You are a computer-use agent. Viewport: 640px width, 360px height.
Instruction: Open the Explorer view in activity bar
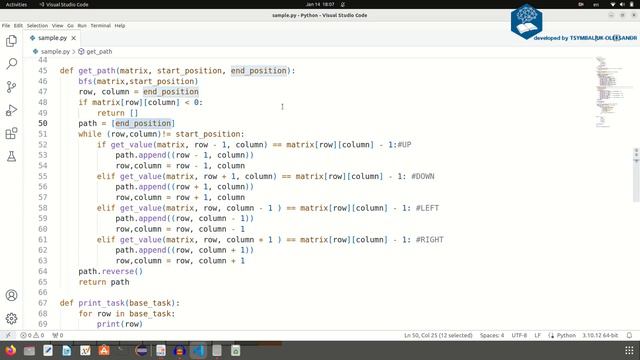point(11,41)
